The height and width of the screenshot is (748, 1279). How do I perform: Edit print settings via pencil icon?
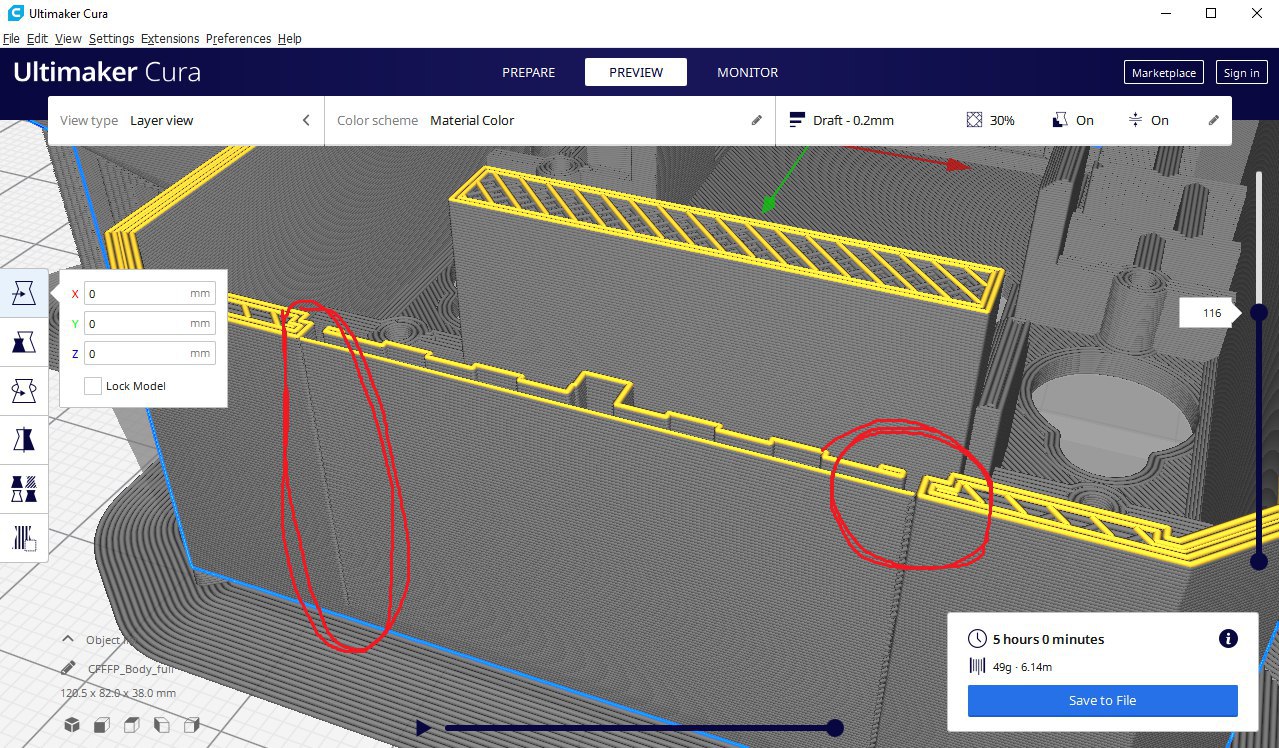[1214, 120]
